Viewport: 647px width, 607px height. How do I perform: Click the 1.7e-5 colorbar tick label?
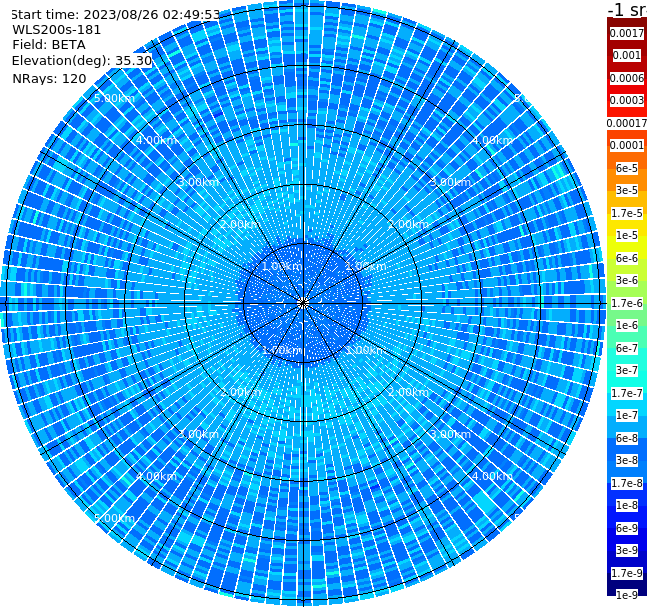coord(627,213)
